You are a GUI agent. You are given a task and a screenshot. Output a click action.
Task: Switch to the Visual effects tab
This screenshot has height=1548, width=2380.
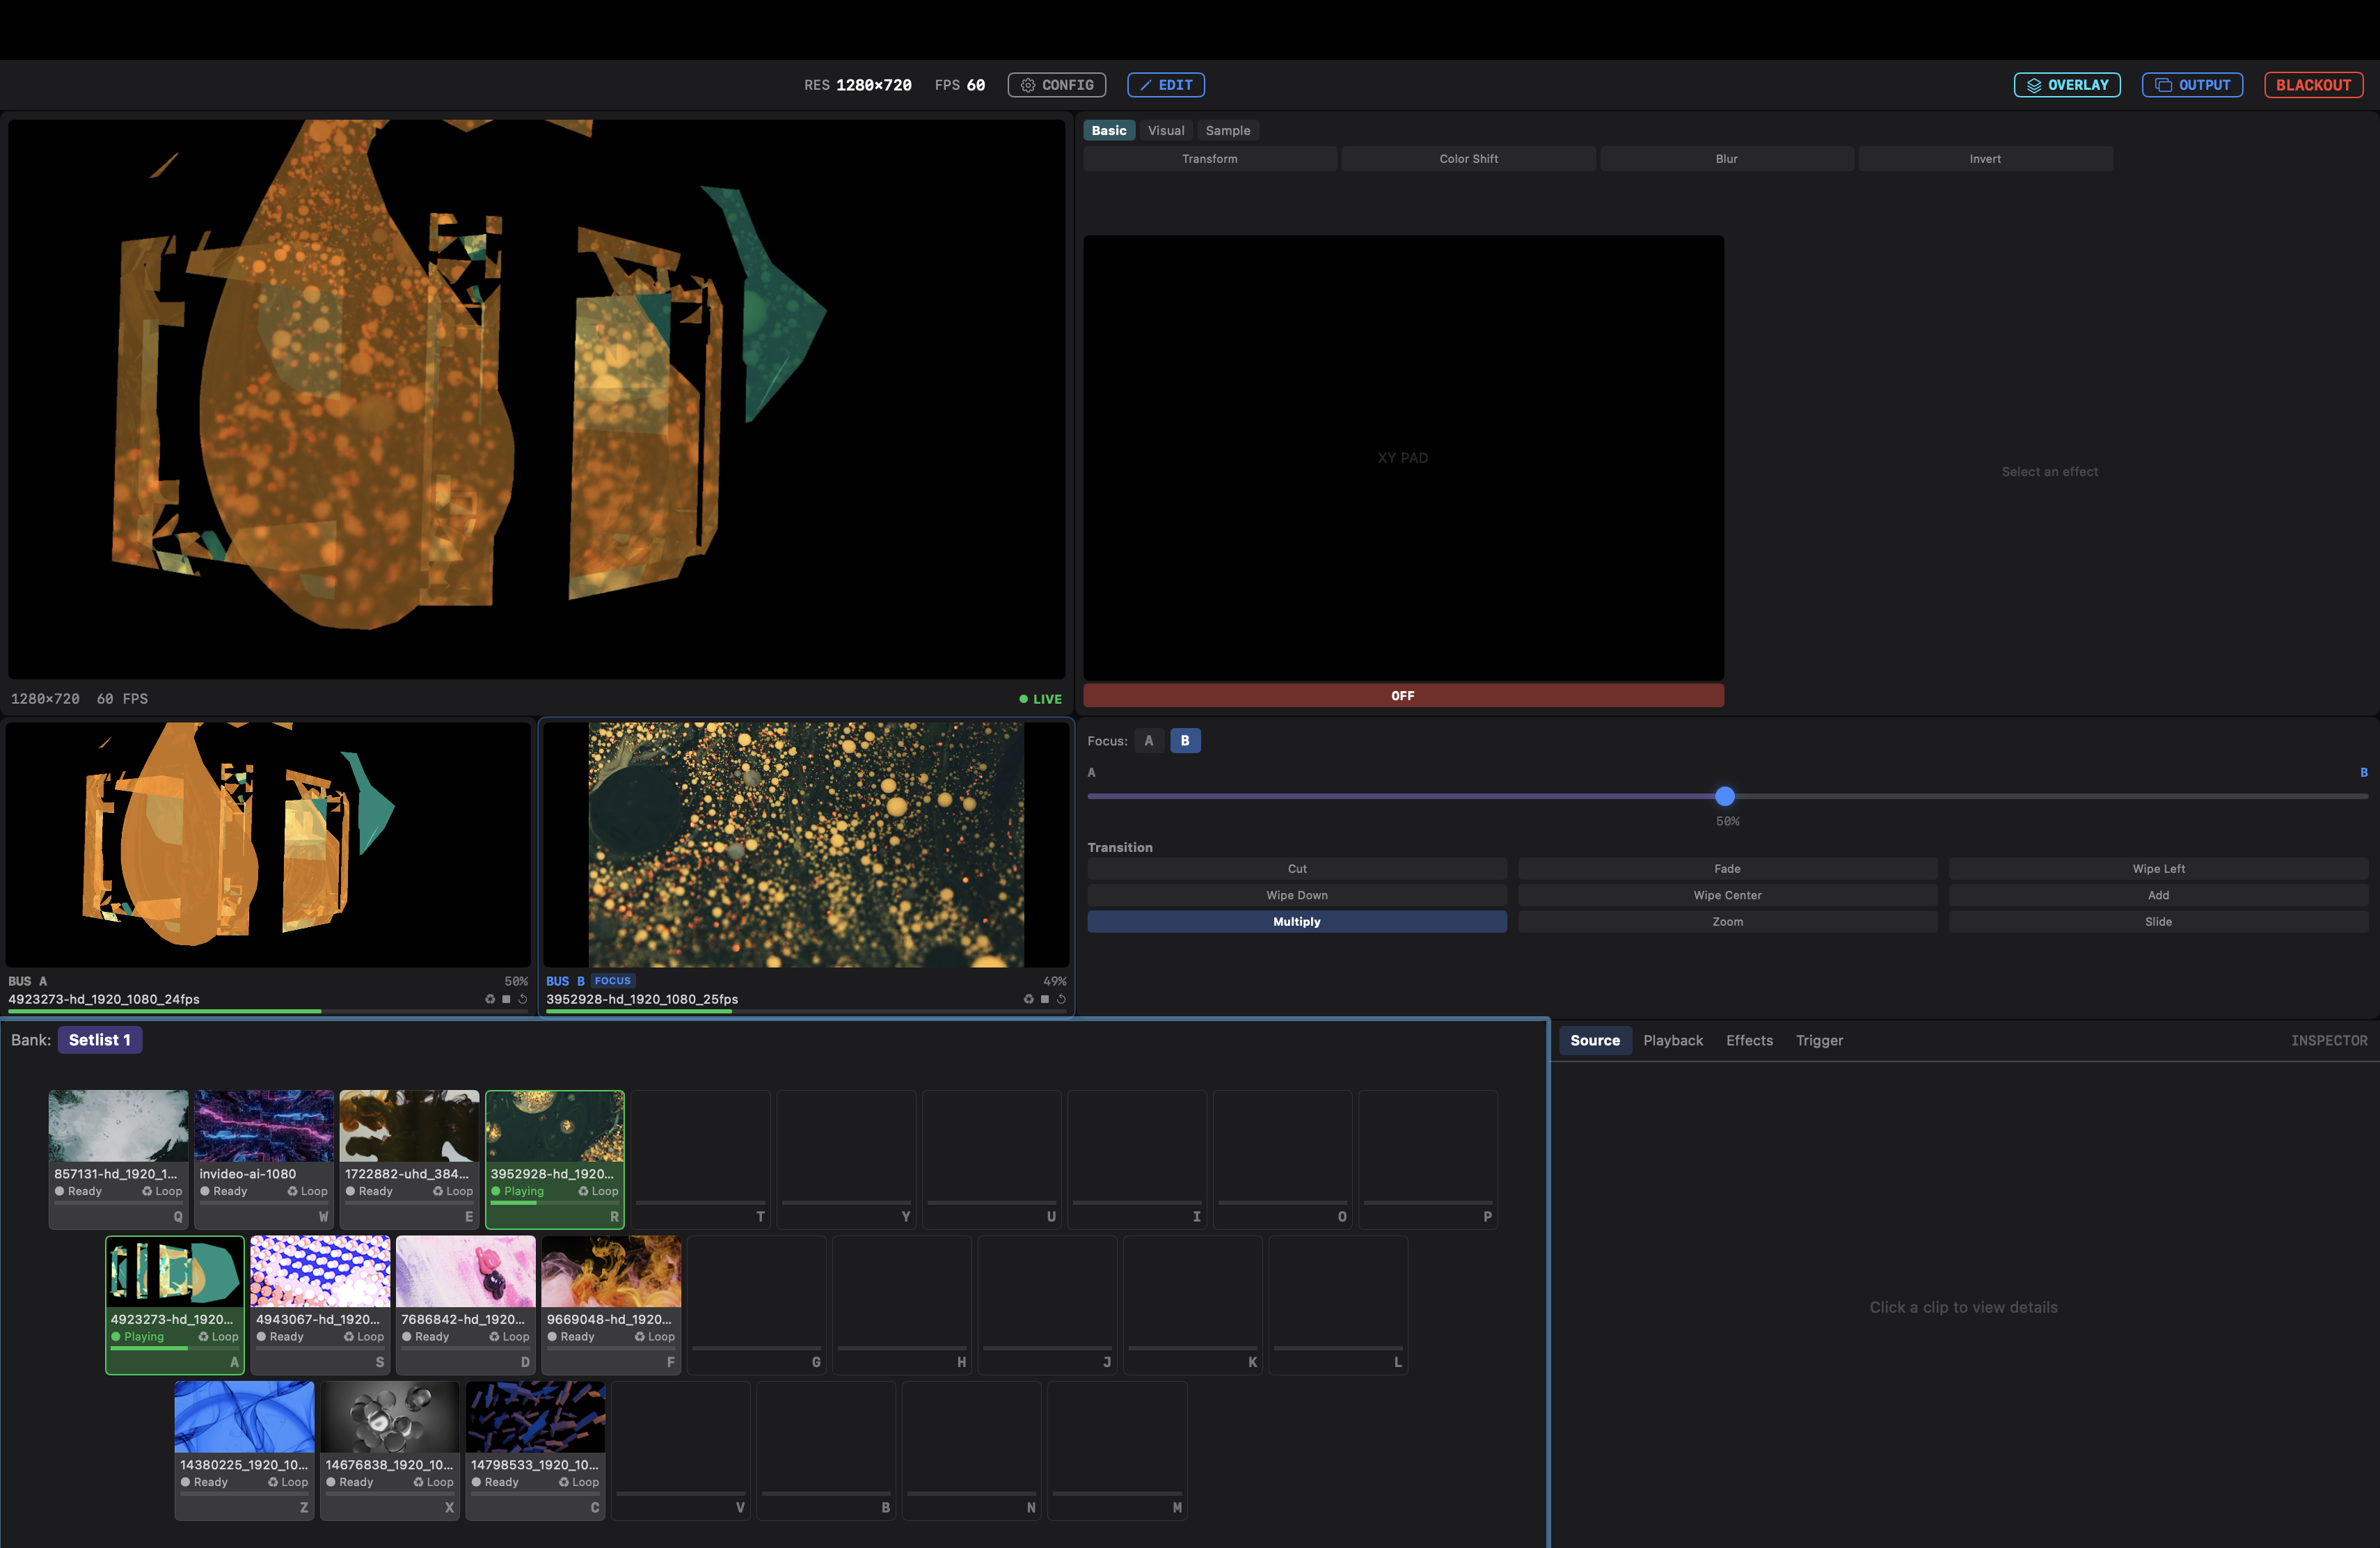pos(1165,131)
